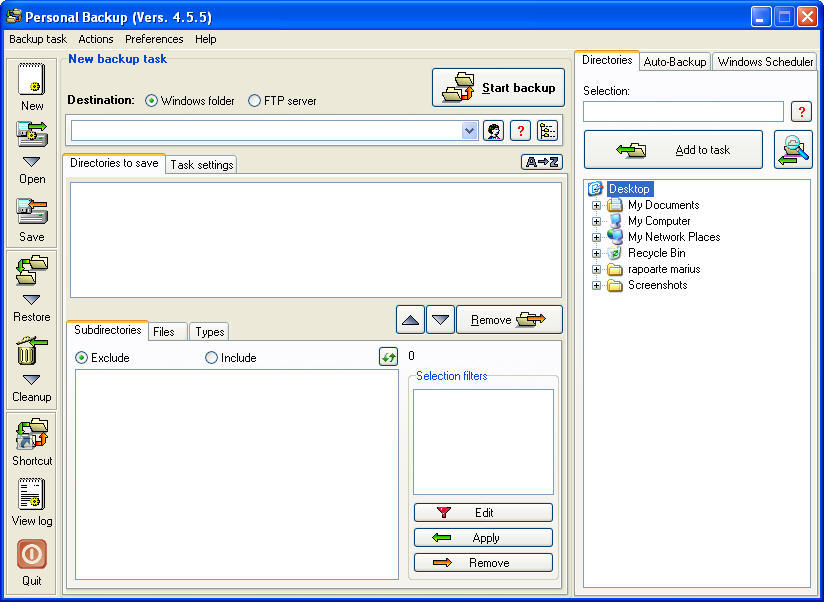
Task: Expand My Network Places node
Action: coord(596,237)
